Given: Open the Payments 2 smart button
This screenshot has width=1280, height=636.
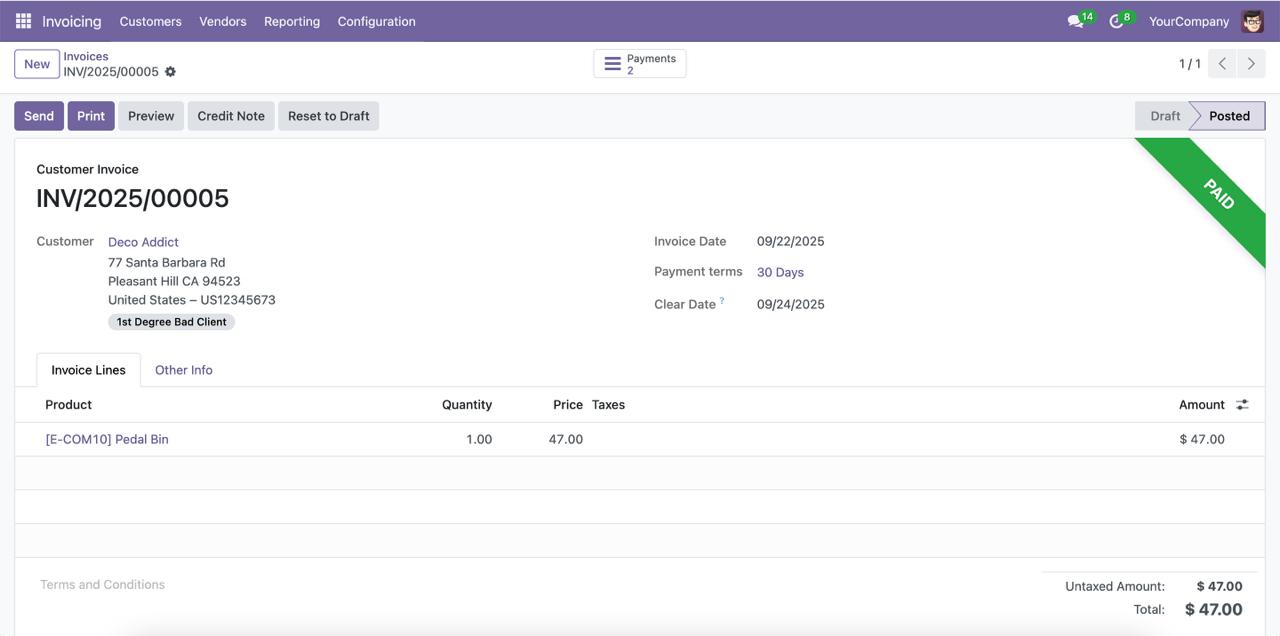Looking at the screenshot, I should point(640,64).
